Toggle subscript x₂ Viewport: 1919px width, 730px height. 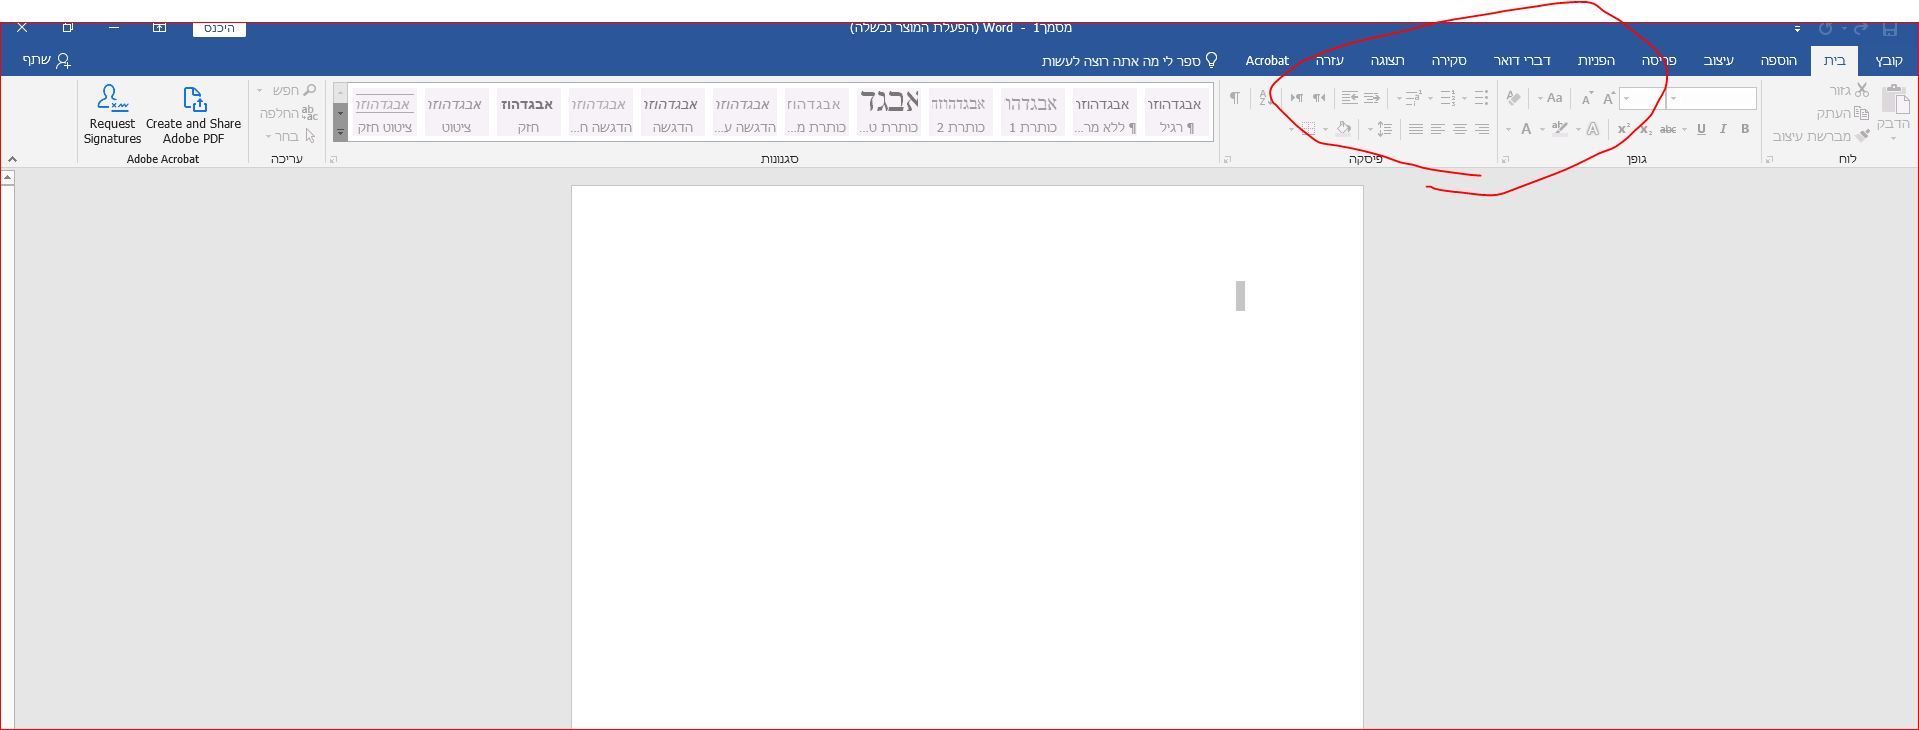click(x=1645, y=129)
